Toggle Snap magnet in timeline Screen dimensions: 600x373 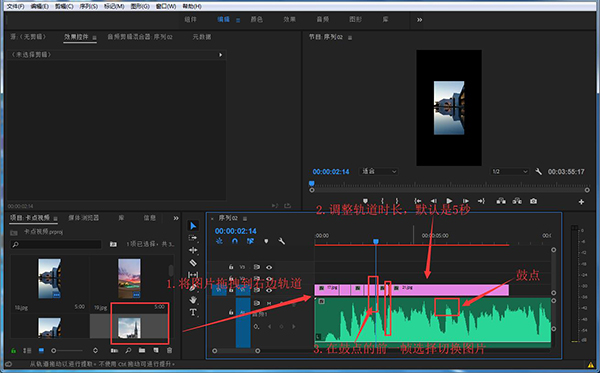(235, 241)
